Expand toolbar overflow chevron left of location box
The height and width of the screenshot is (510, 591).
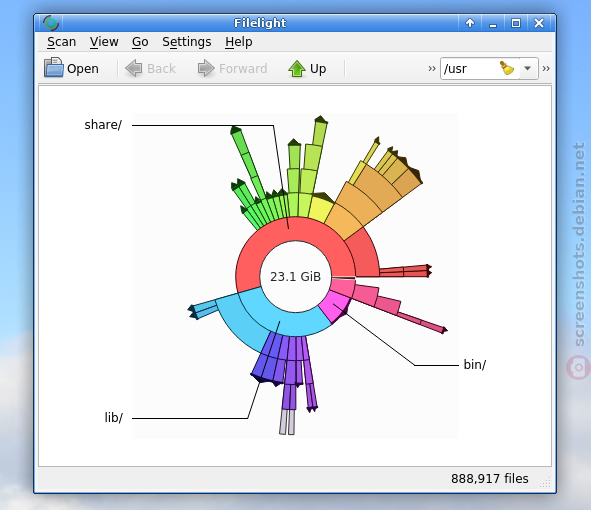coord(432,69)
